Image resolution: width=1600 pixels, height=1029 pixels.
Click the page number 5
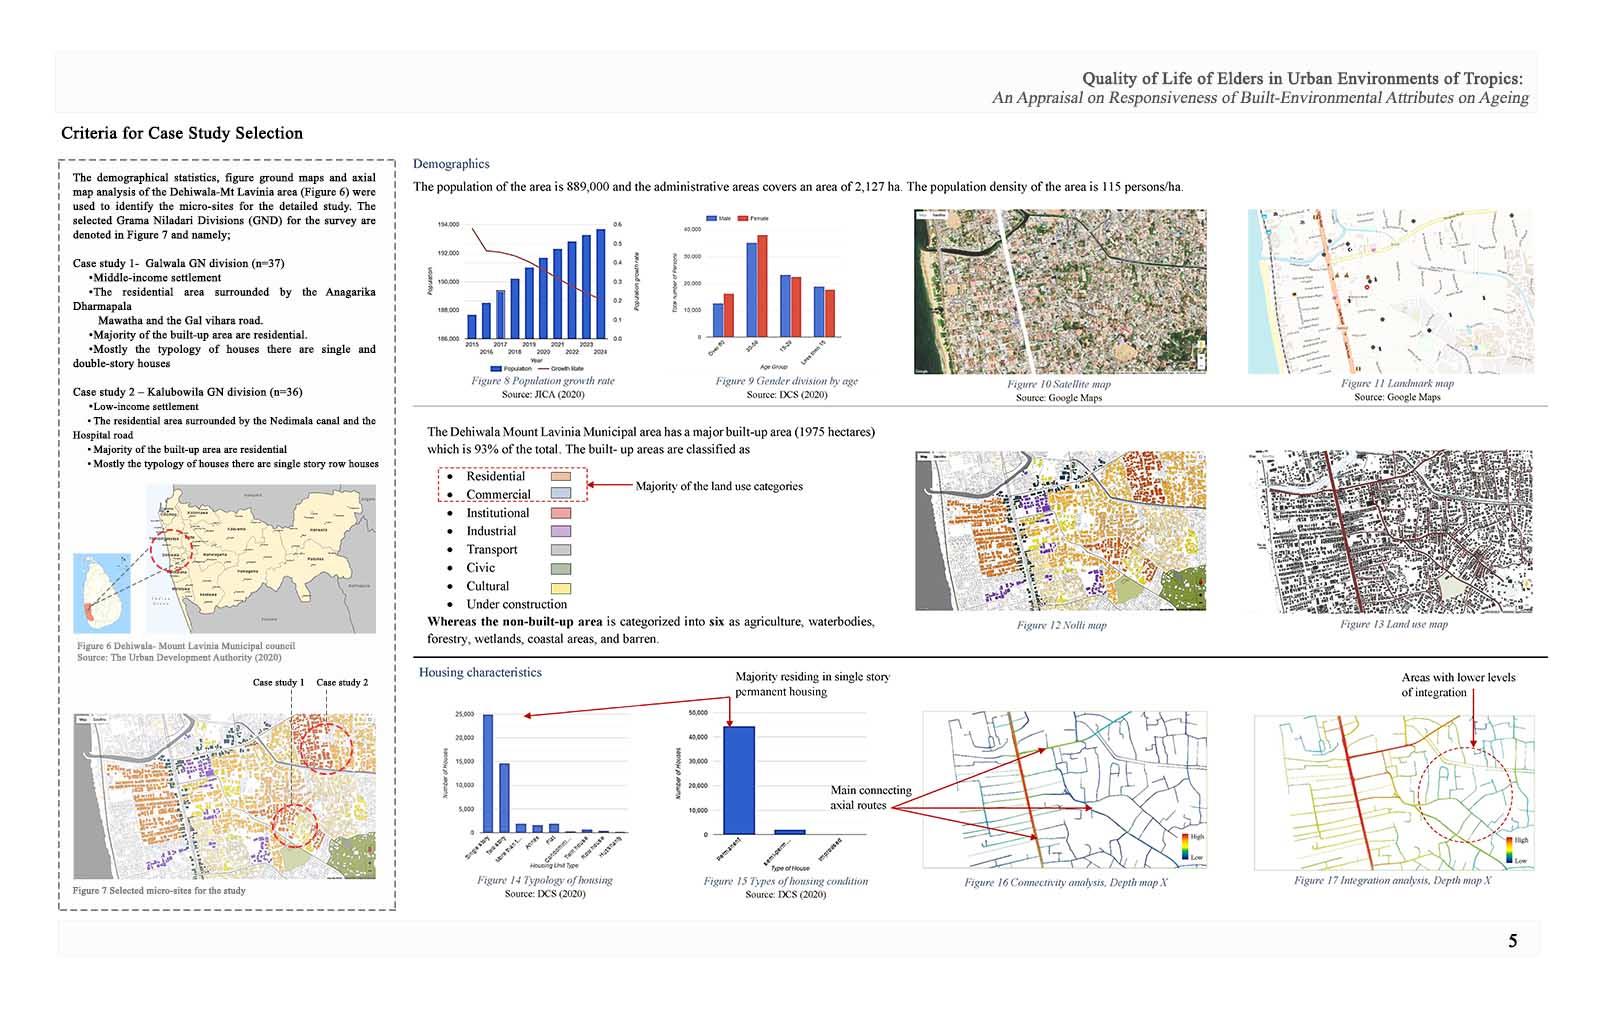[1513, 941]
